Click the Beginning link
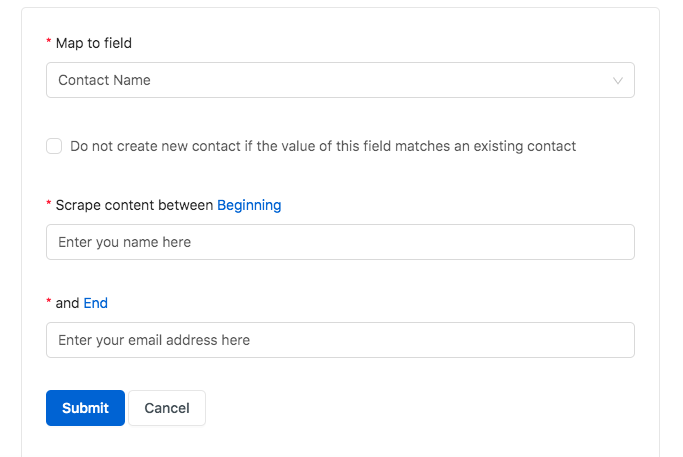 (249, 205)
